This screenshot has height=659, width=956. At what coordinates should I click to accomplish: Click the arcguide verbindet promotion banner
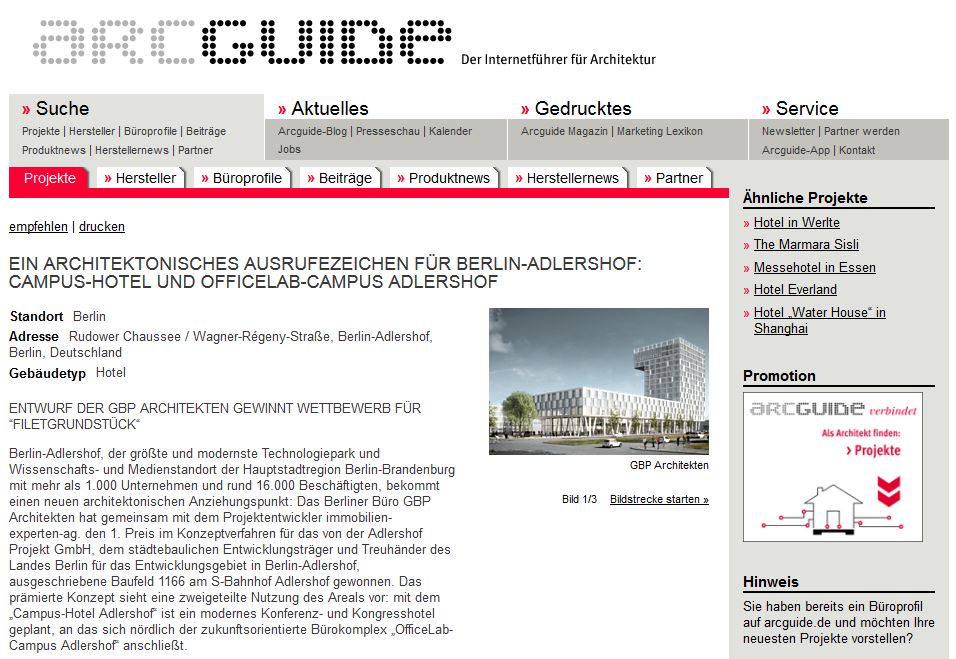pyautogui.click(x=833, y=468)
